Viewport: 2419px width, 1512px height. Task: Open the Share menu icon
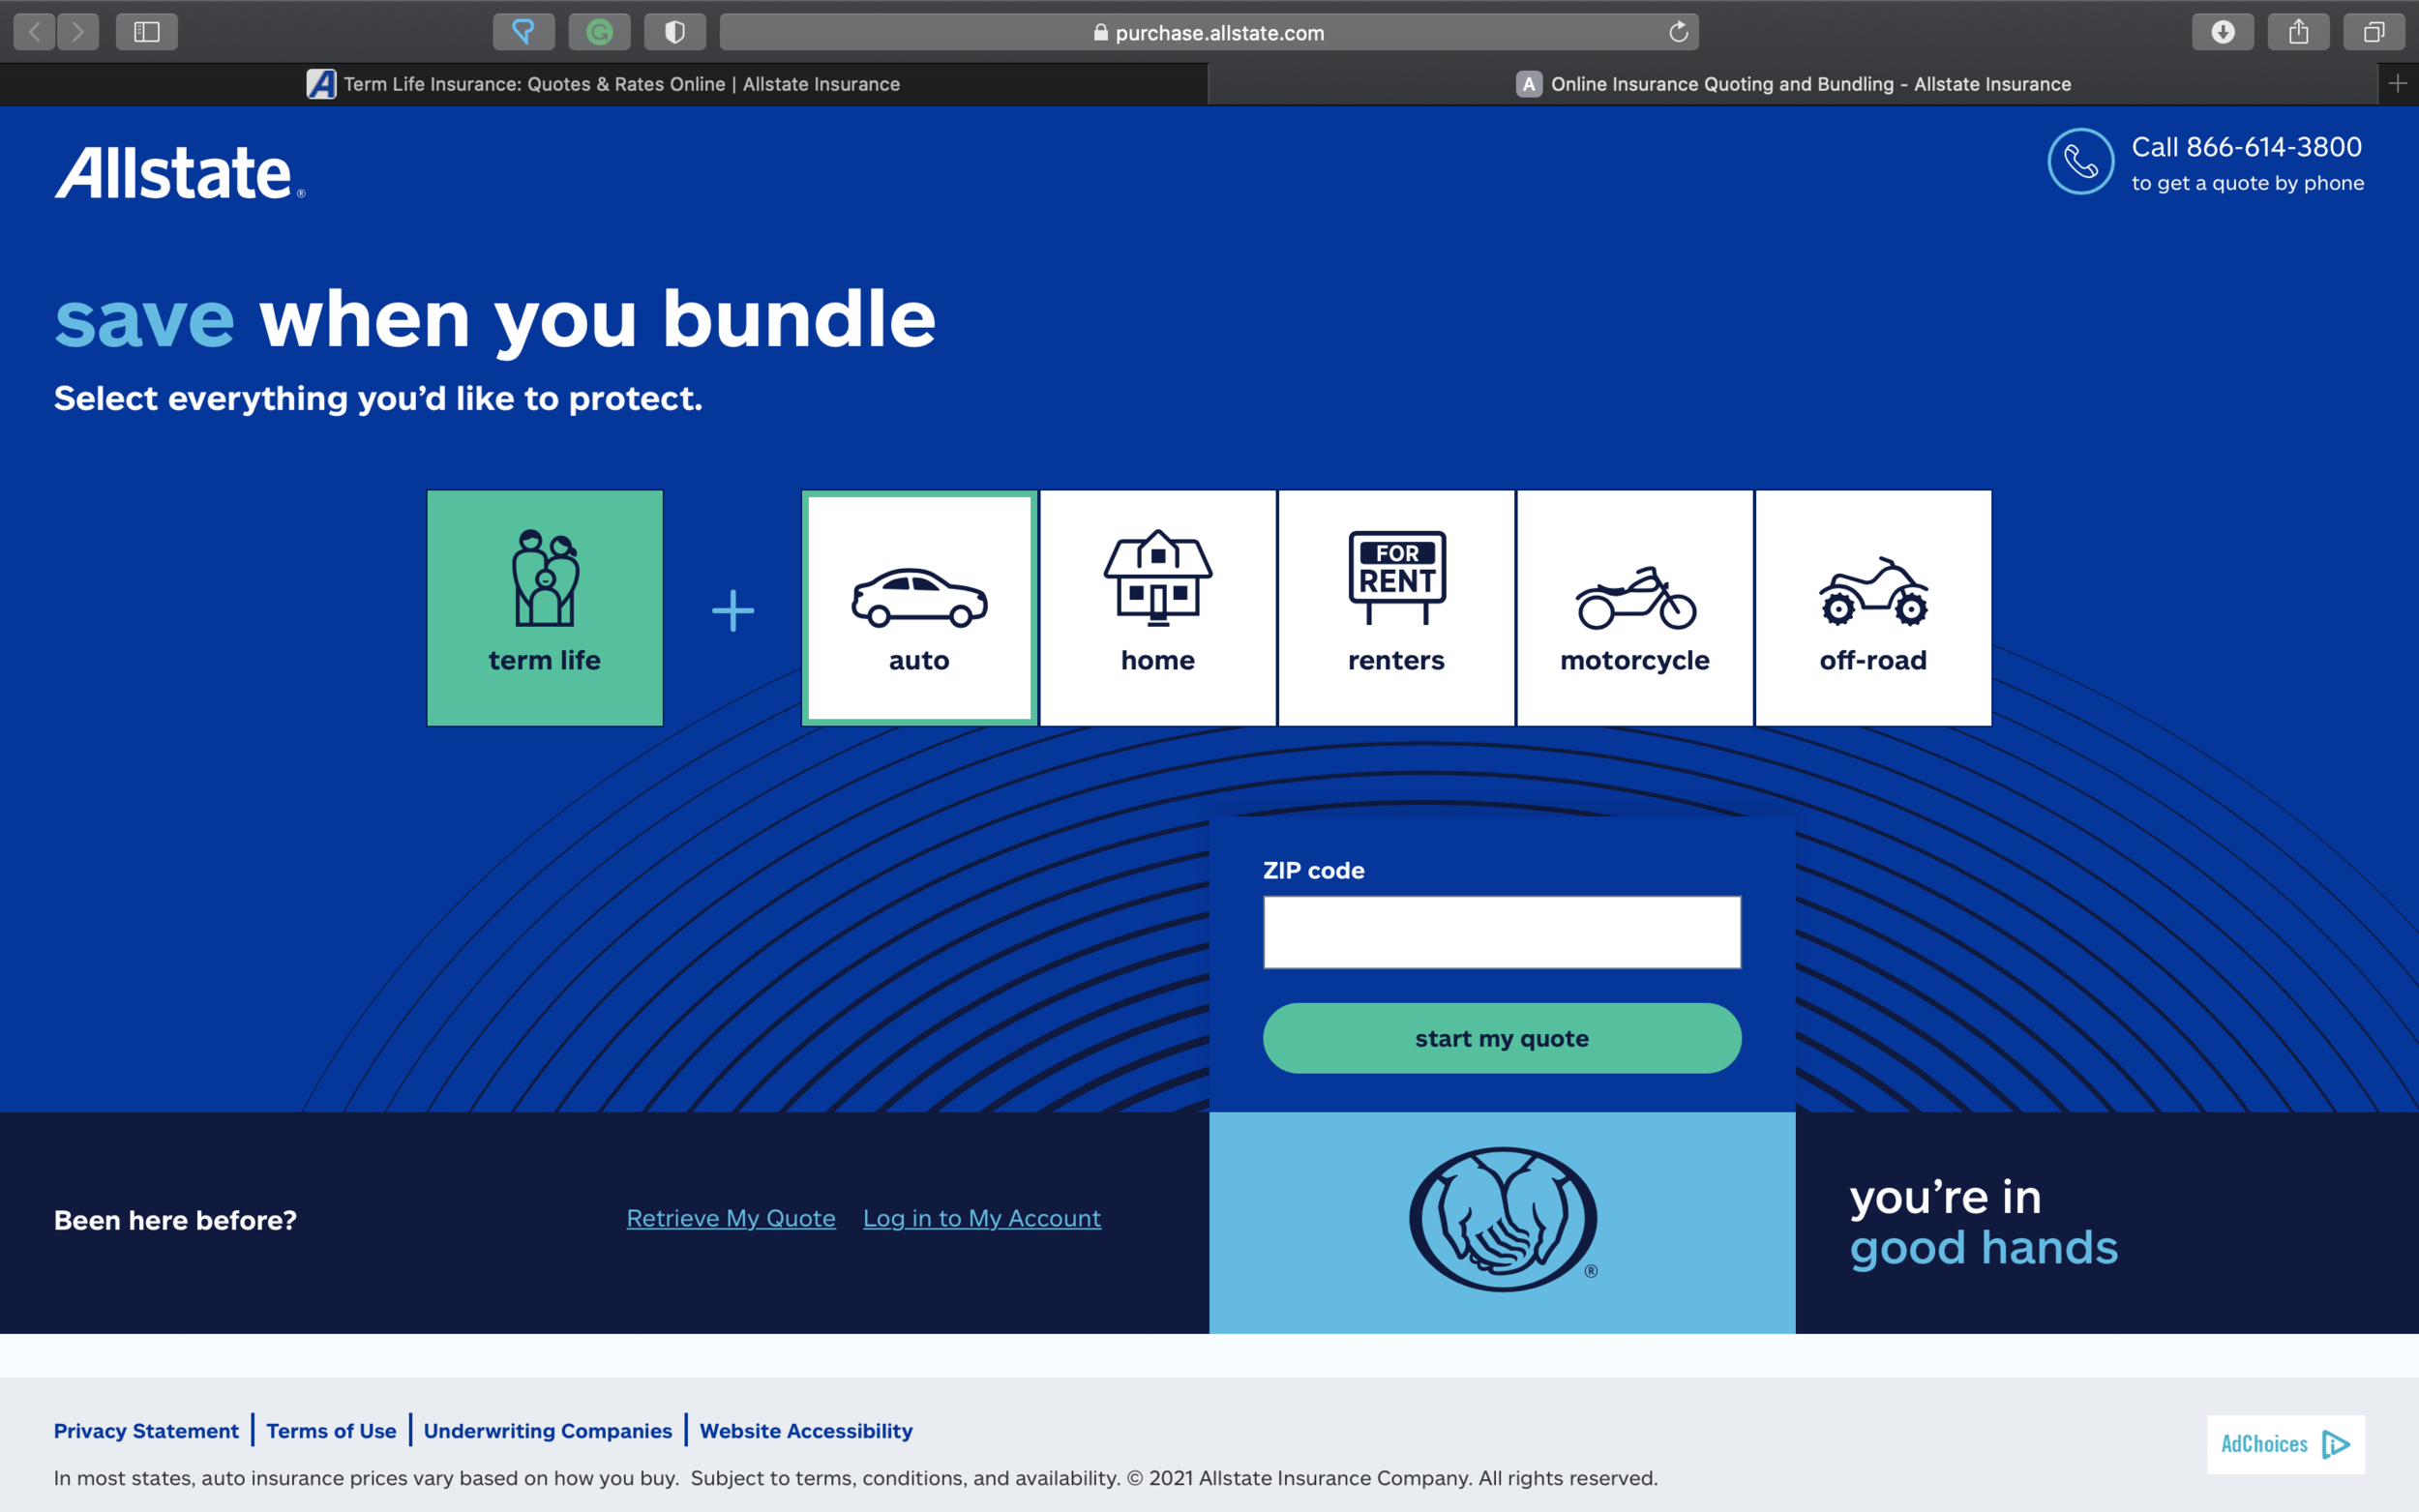click(2299, 32)
